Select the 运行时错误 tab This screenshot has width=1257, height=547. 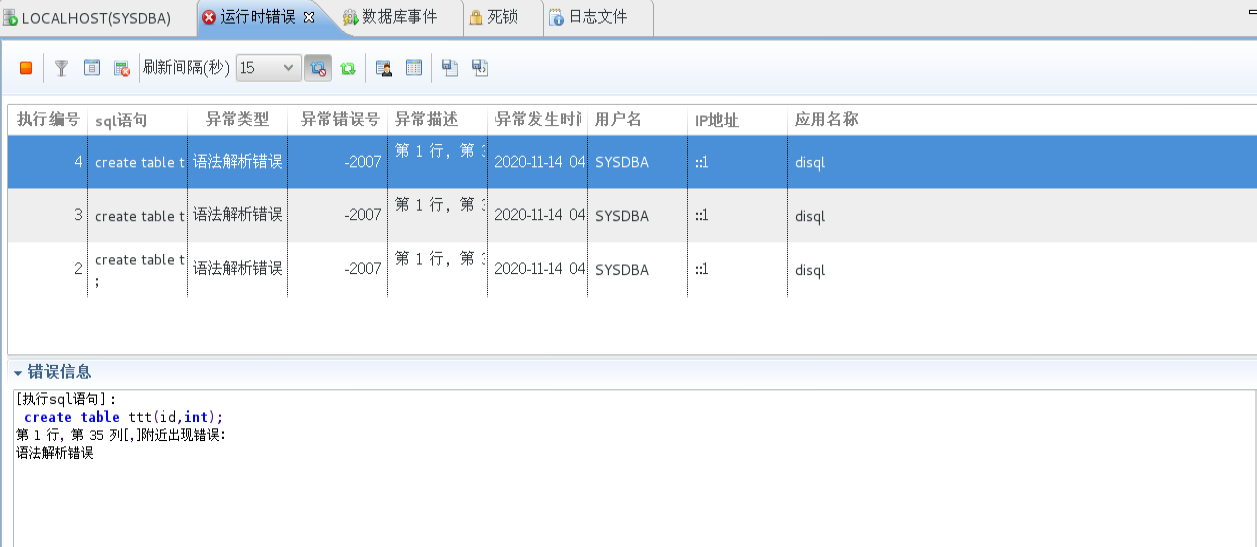[258, 17]
